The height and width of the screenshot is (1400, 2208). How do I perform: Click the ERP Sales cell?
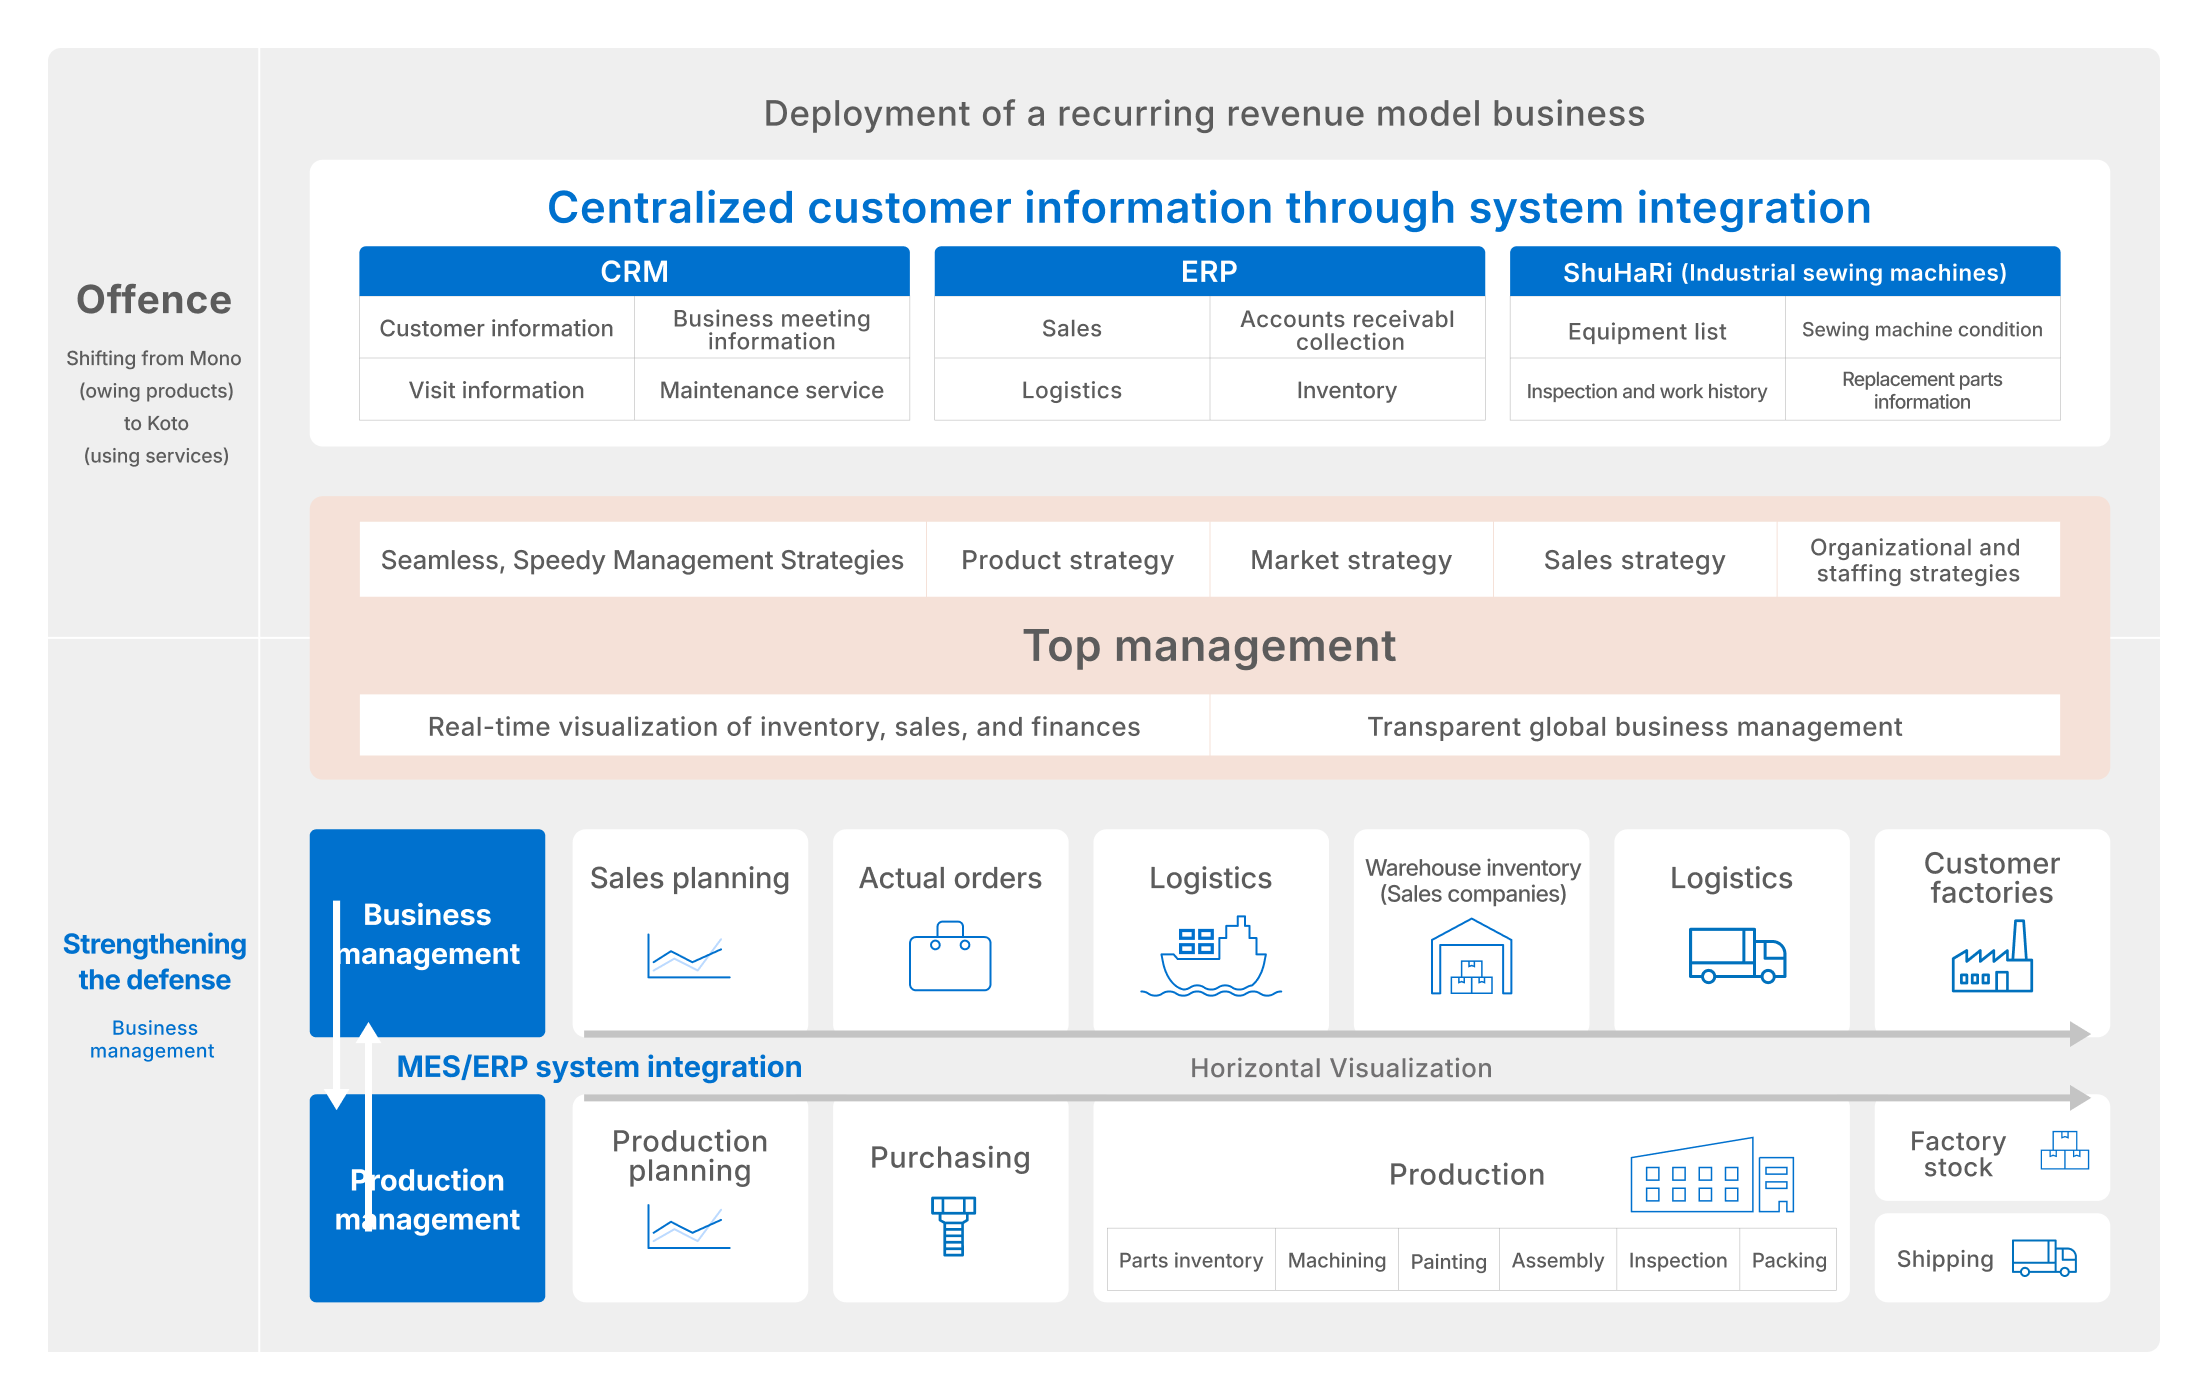[1072, 328]
